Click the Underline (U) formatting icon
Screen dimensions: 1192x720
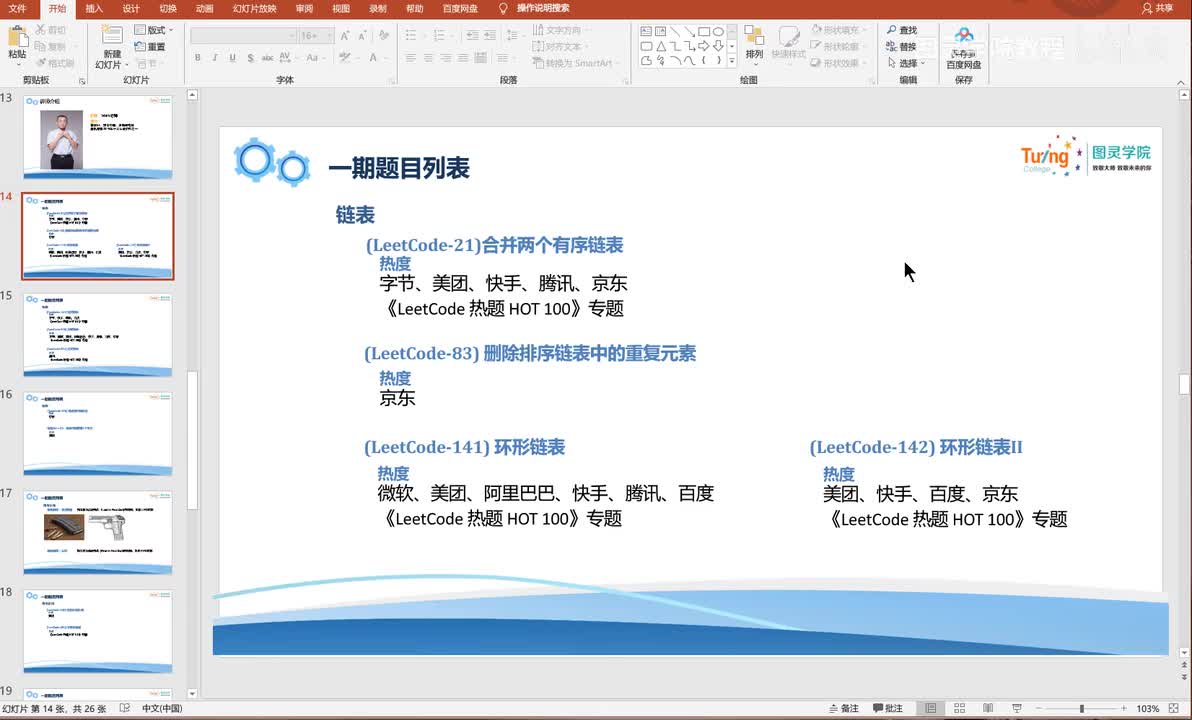[x=233, y=58]
